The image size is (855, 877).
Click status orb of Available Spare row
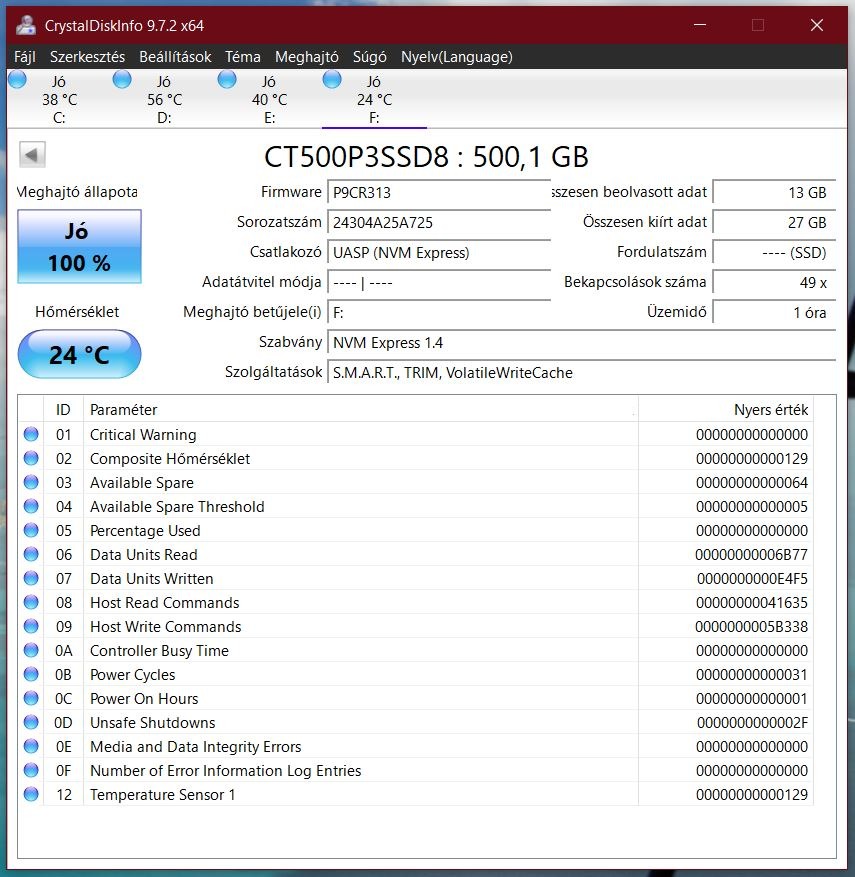pyautogui.click(x=31, y=482)
